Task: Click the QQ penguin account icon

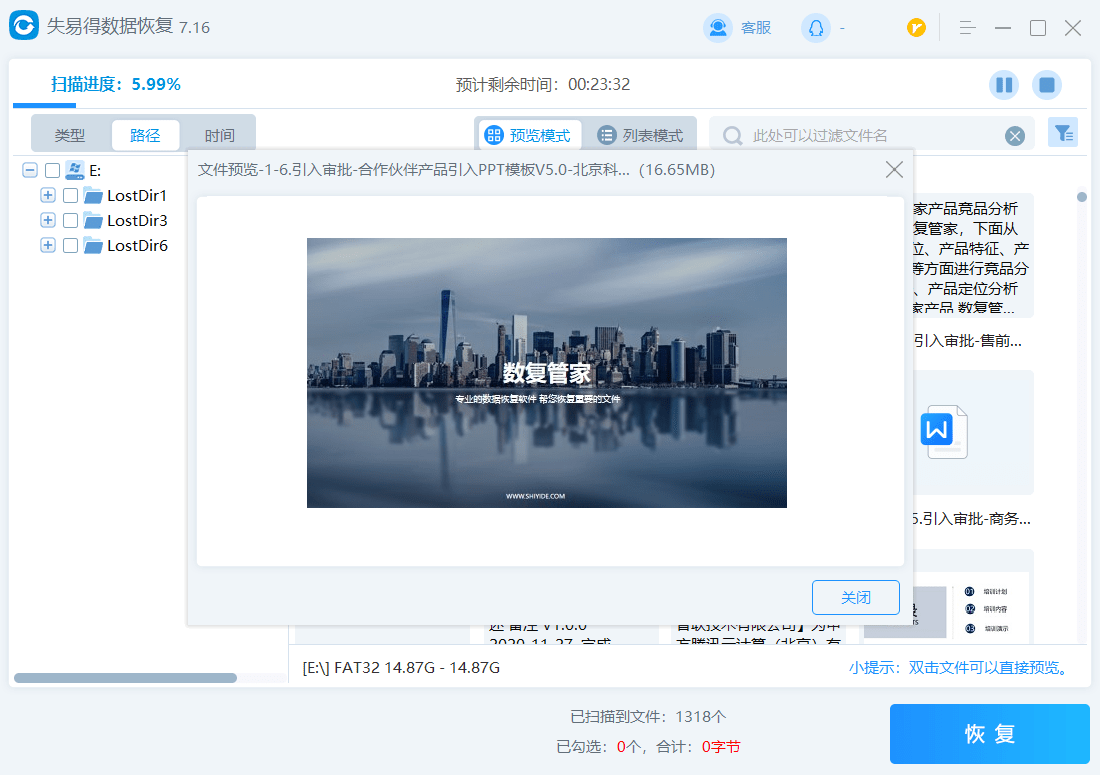Action: click(816, 28)
